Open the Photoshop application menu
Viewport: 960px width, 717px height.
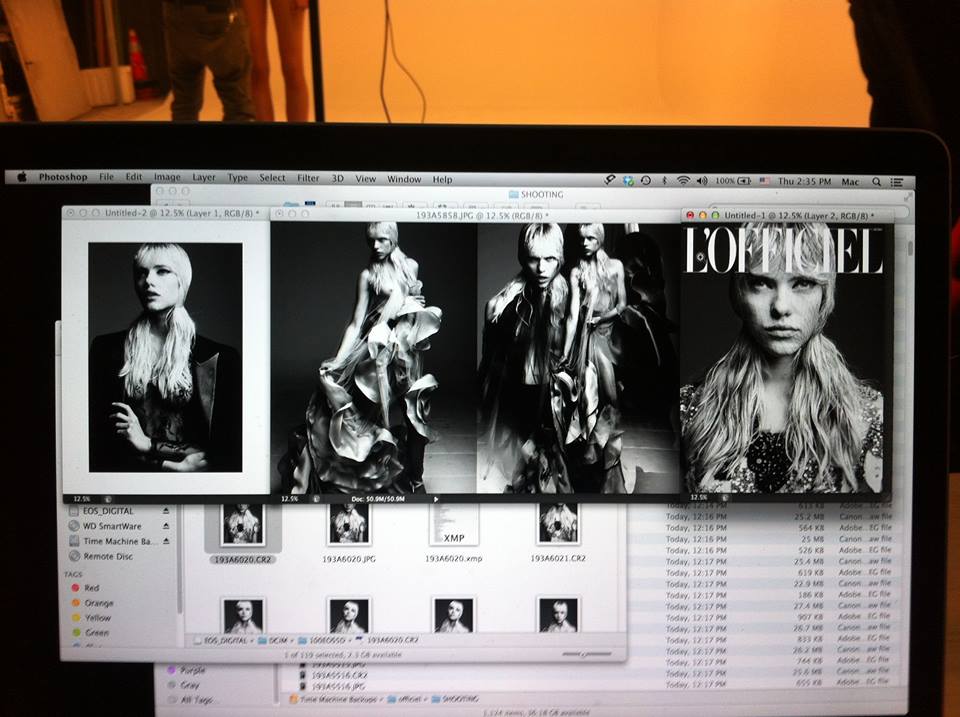point(63,177)
